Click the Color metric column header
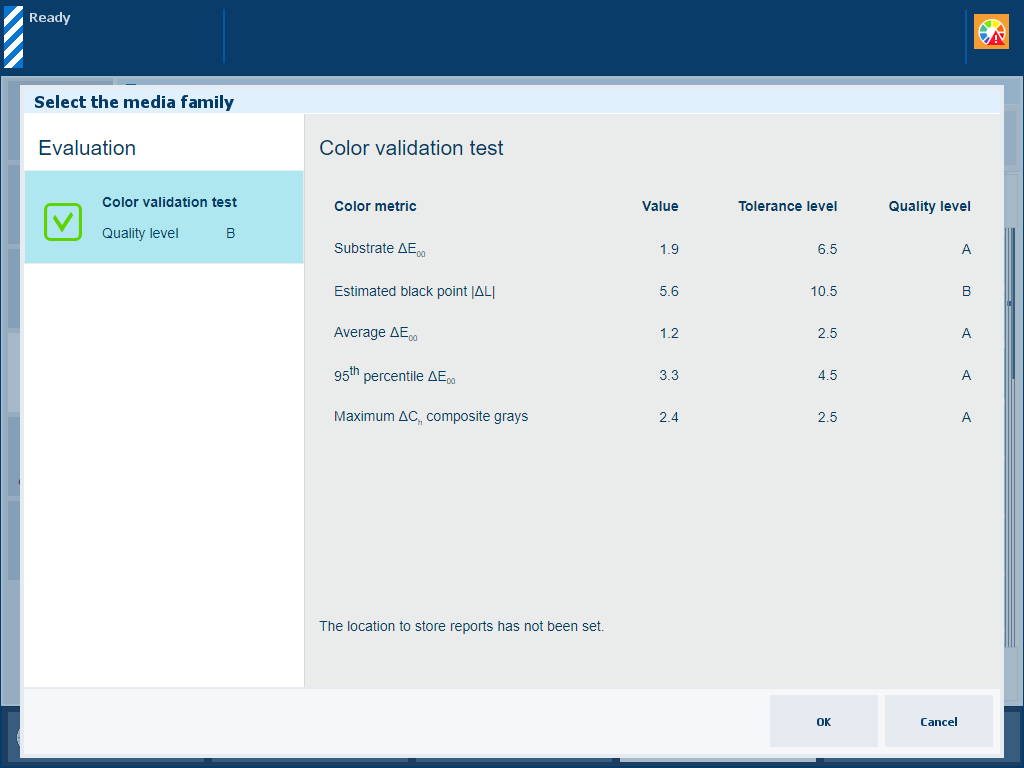 (375, 207)
